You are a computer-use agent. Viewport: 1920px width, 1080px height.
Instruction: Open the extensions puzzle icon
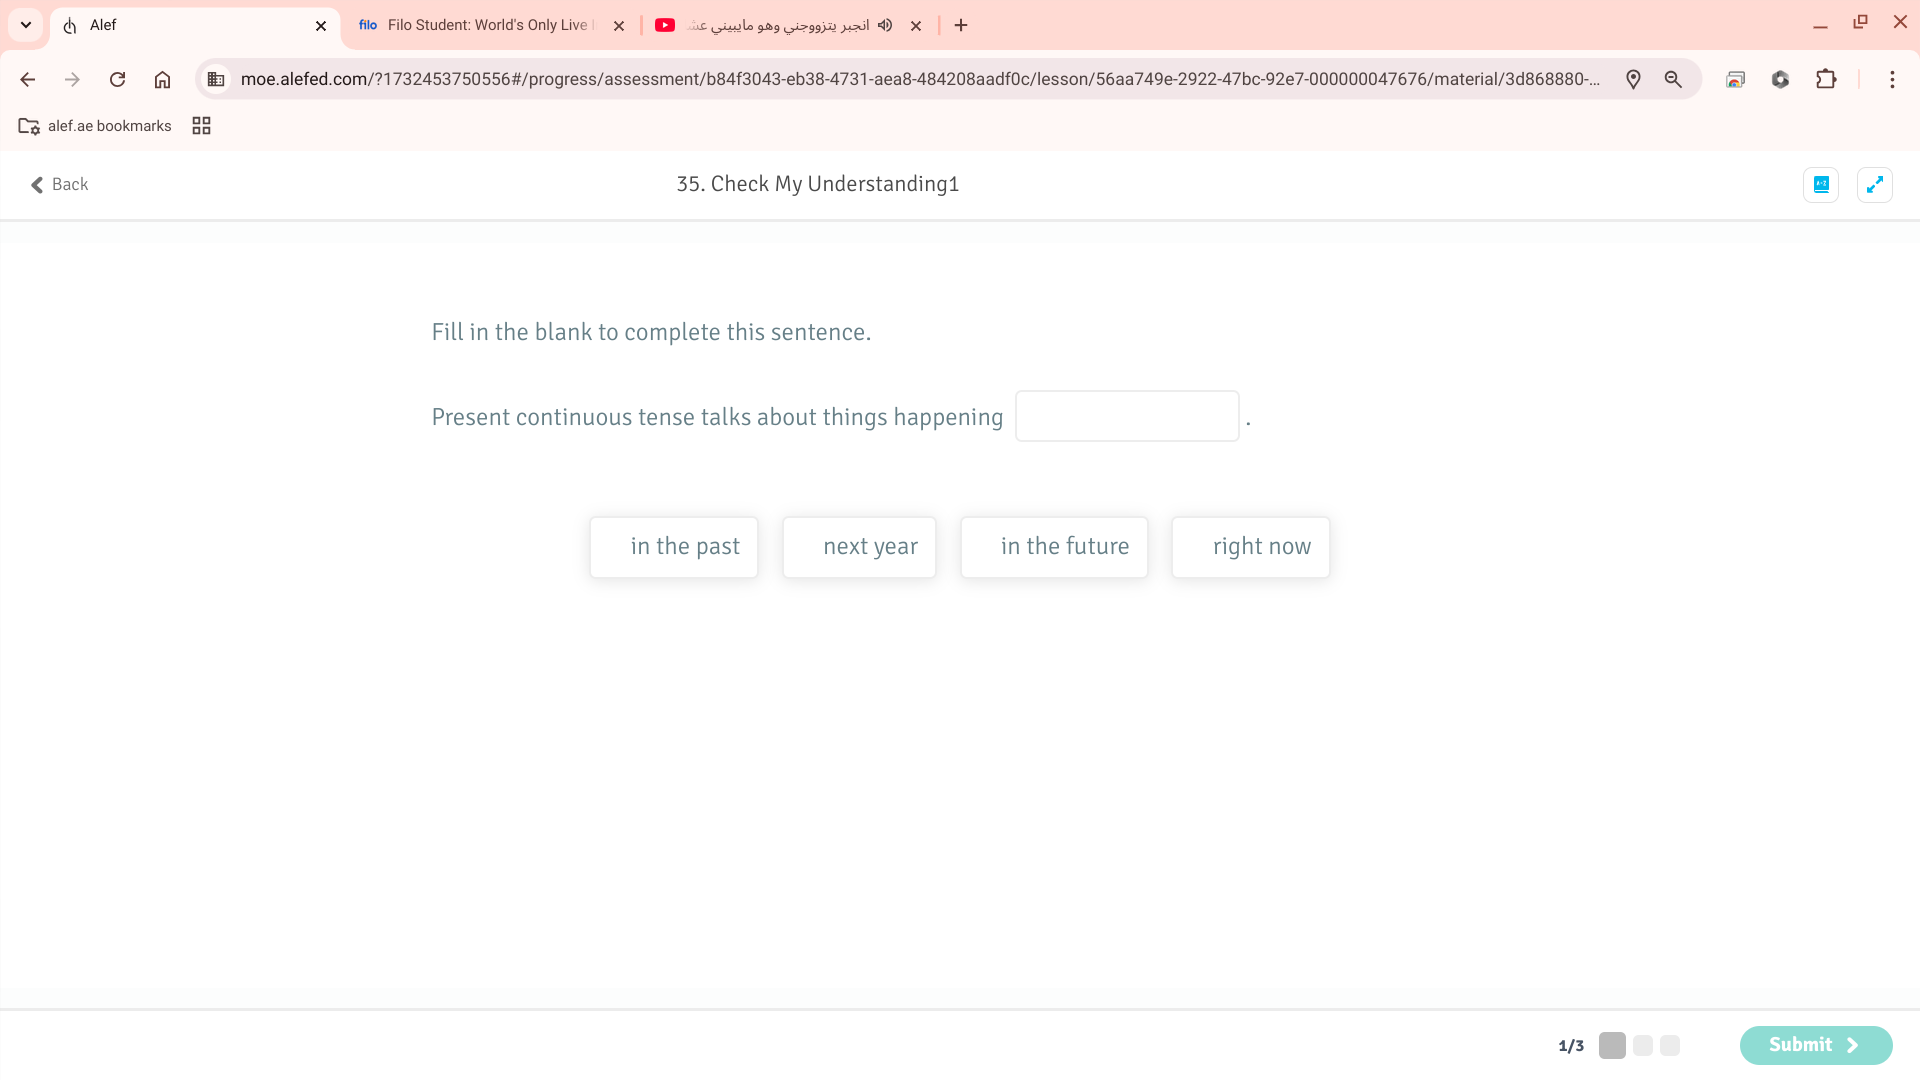click(1826, 79)
